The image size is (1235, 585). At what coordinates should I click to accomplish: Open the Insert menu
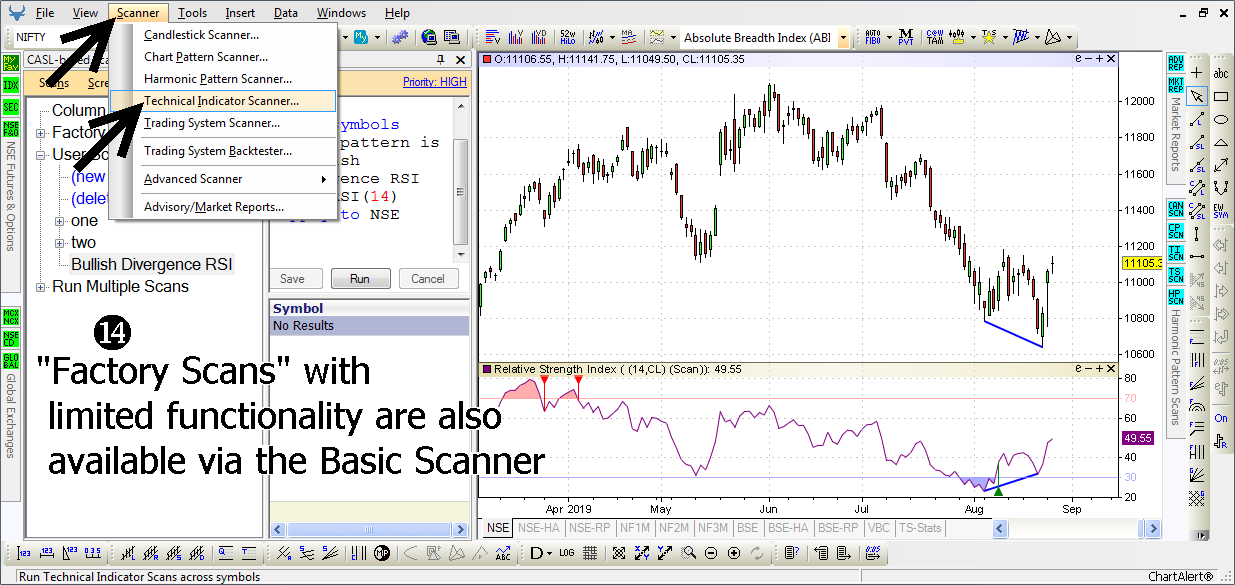[240, 13]
